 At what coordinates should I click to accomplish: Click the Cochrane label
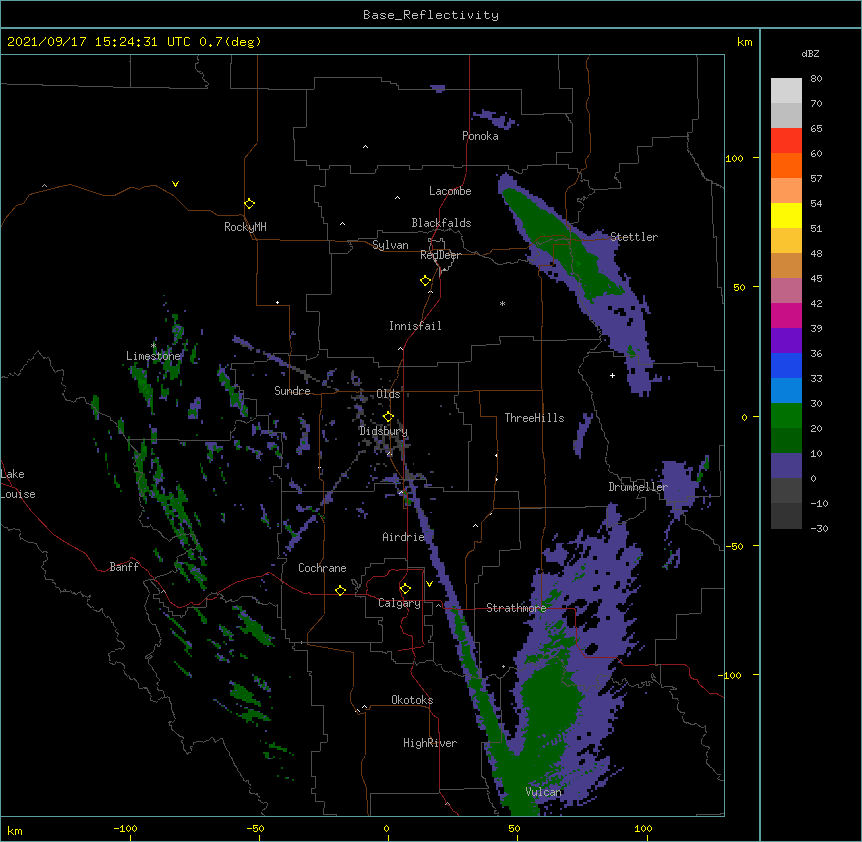(x=322, y=568)
